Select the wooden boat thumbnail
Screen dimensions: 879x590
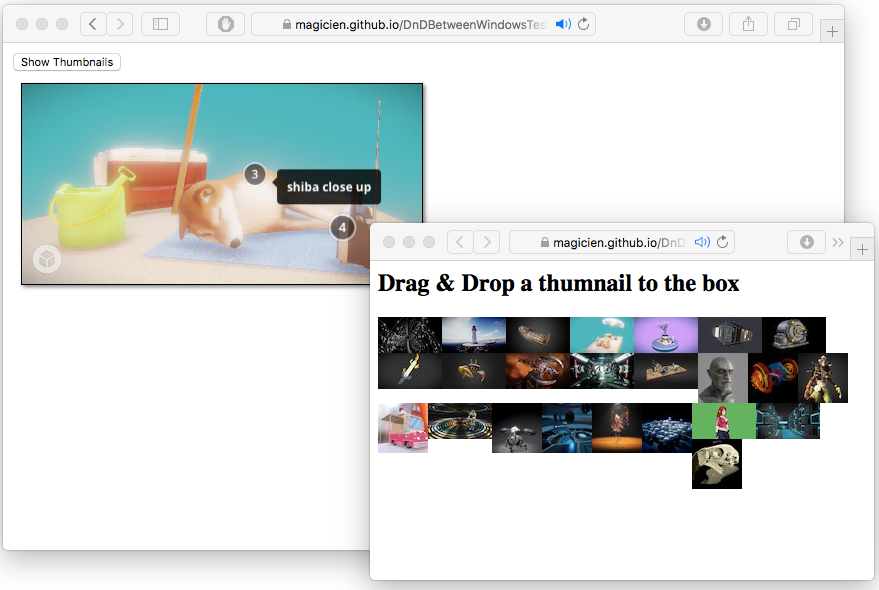pos(538,335)
